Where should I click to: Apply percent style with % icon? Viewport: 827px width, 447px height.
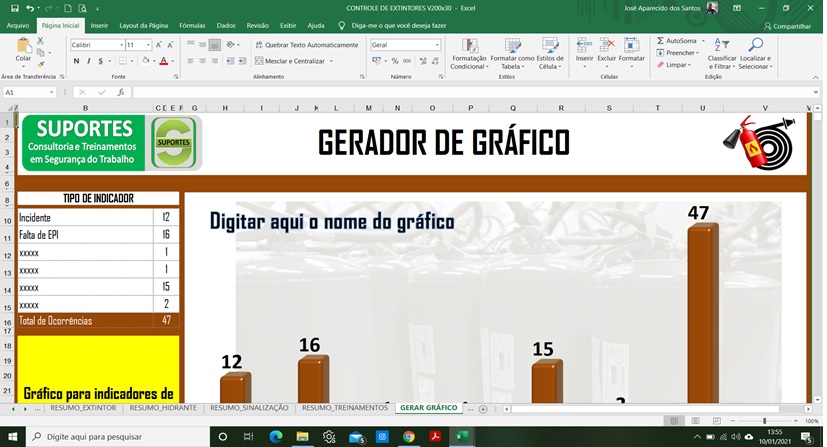click(x=395, y=61)
